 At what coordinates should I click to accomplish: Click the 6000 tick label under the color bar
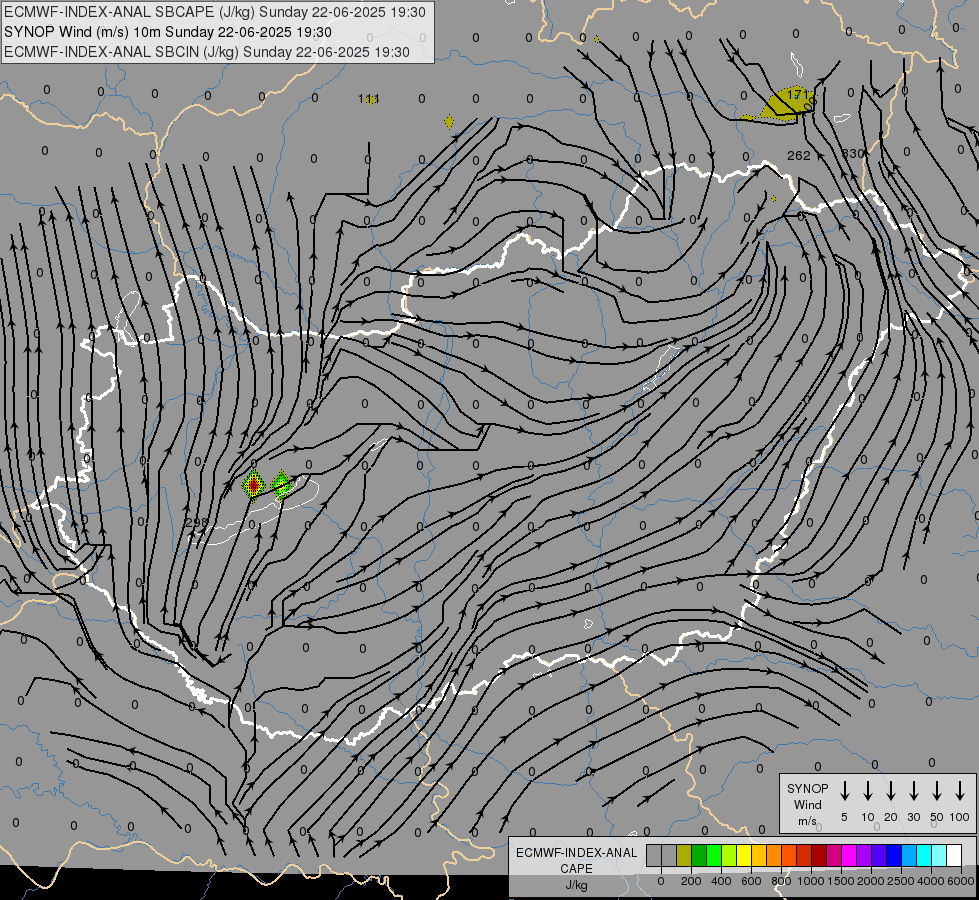[x=961, y=881]
